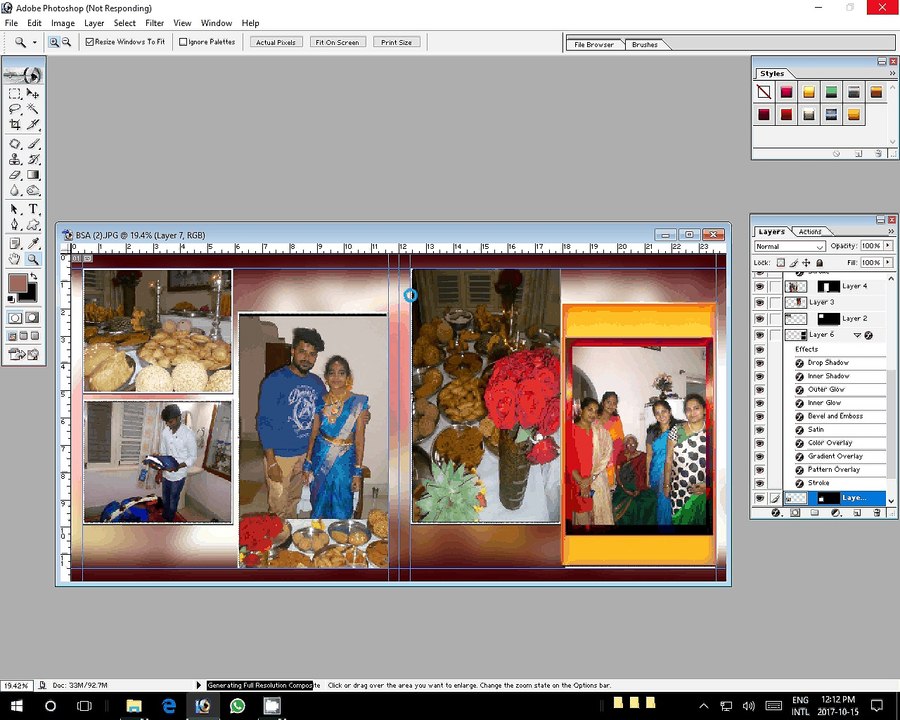Hide Layer 3 visibility eye
This screenshot has width=900, height=720.
760,302
